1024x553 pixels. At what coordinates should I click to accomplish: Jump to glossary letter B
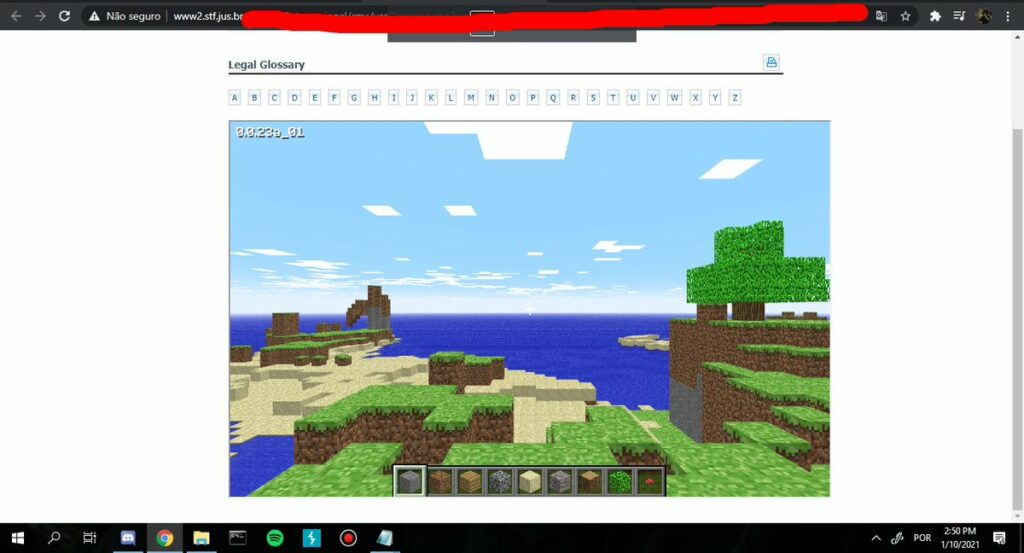pos(255,98)
